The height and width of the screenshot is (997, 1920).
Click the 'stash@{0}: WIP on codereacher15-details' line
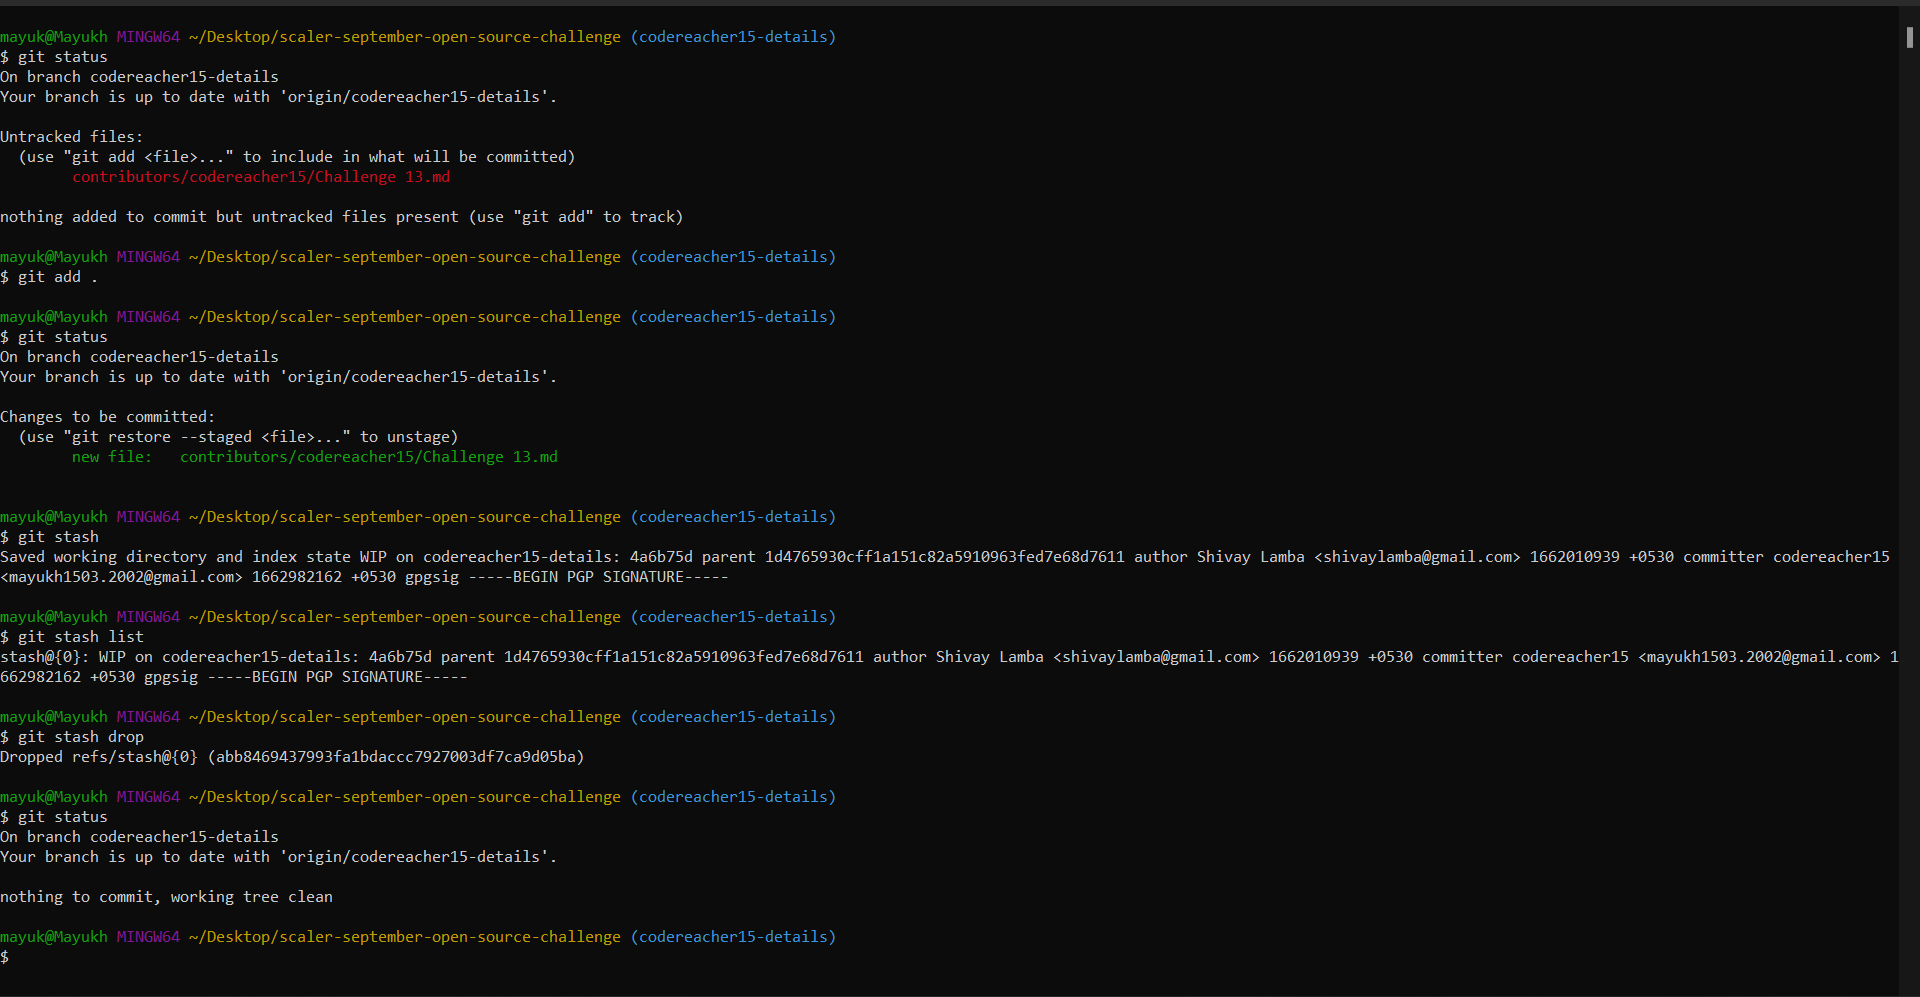(950, 667)
